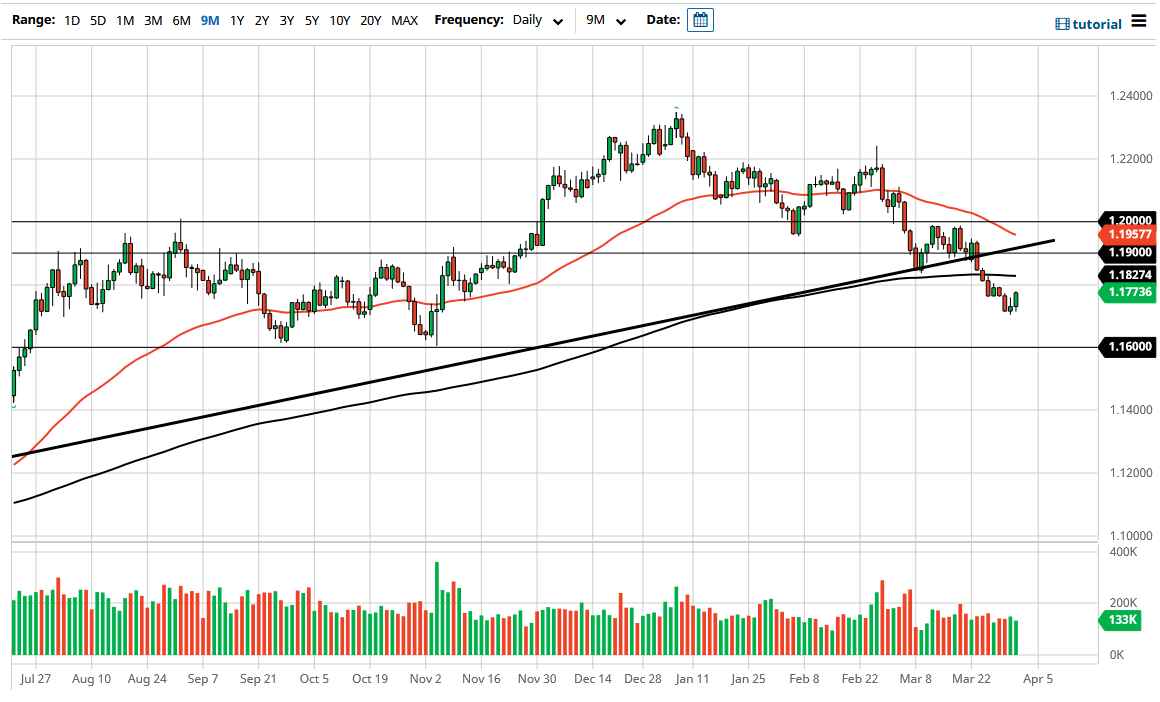
Task: Select the 1M range option
Action: coord(124,19)
